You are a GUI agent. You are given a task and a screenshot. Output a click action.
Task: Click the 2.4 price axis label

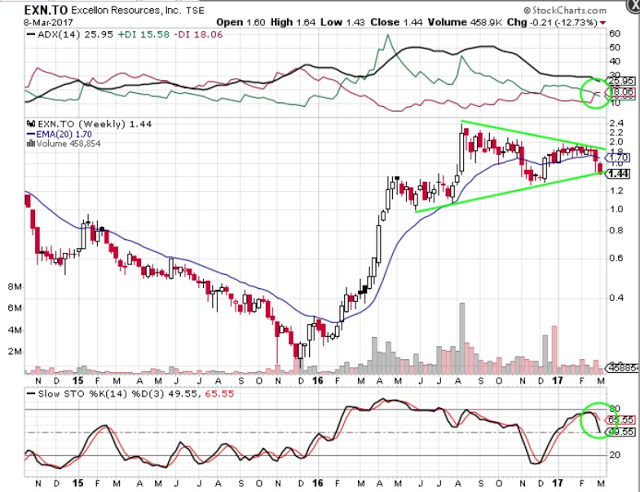pos(617,123)
